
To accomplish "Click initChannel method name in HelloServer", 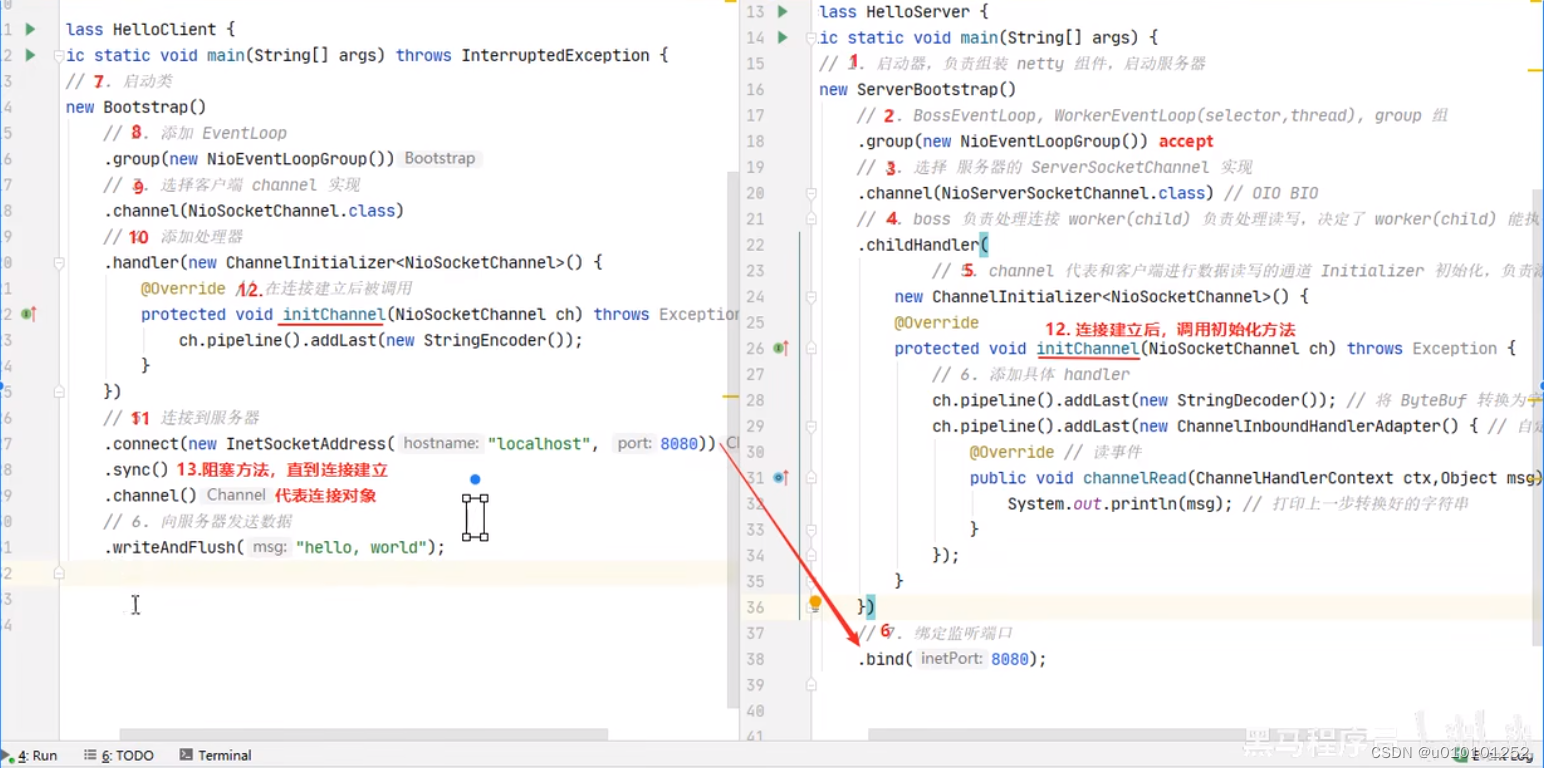I will (x=1088, y=348).
